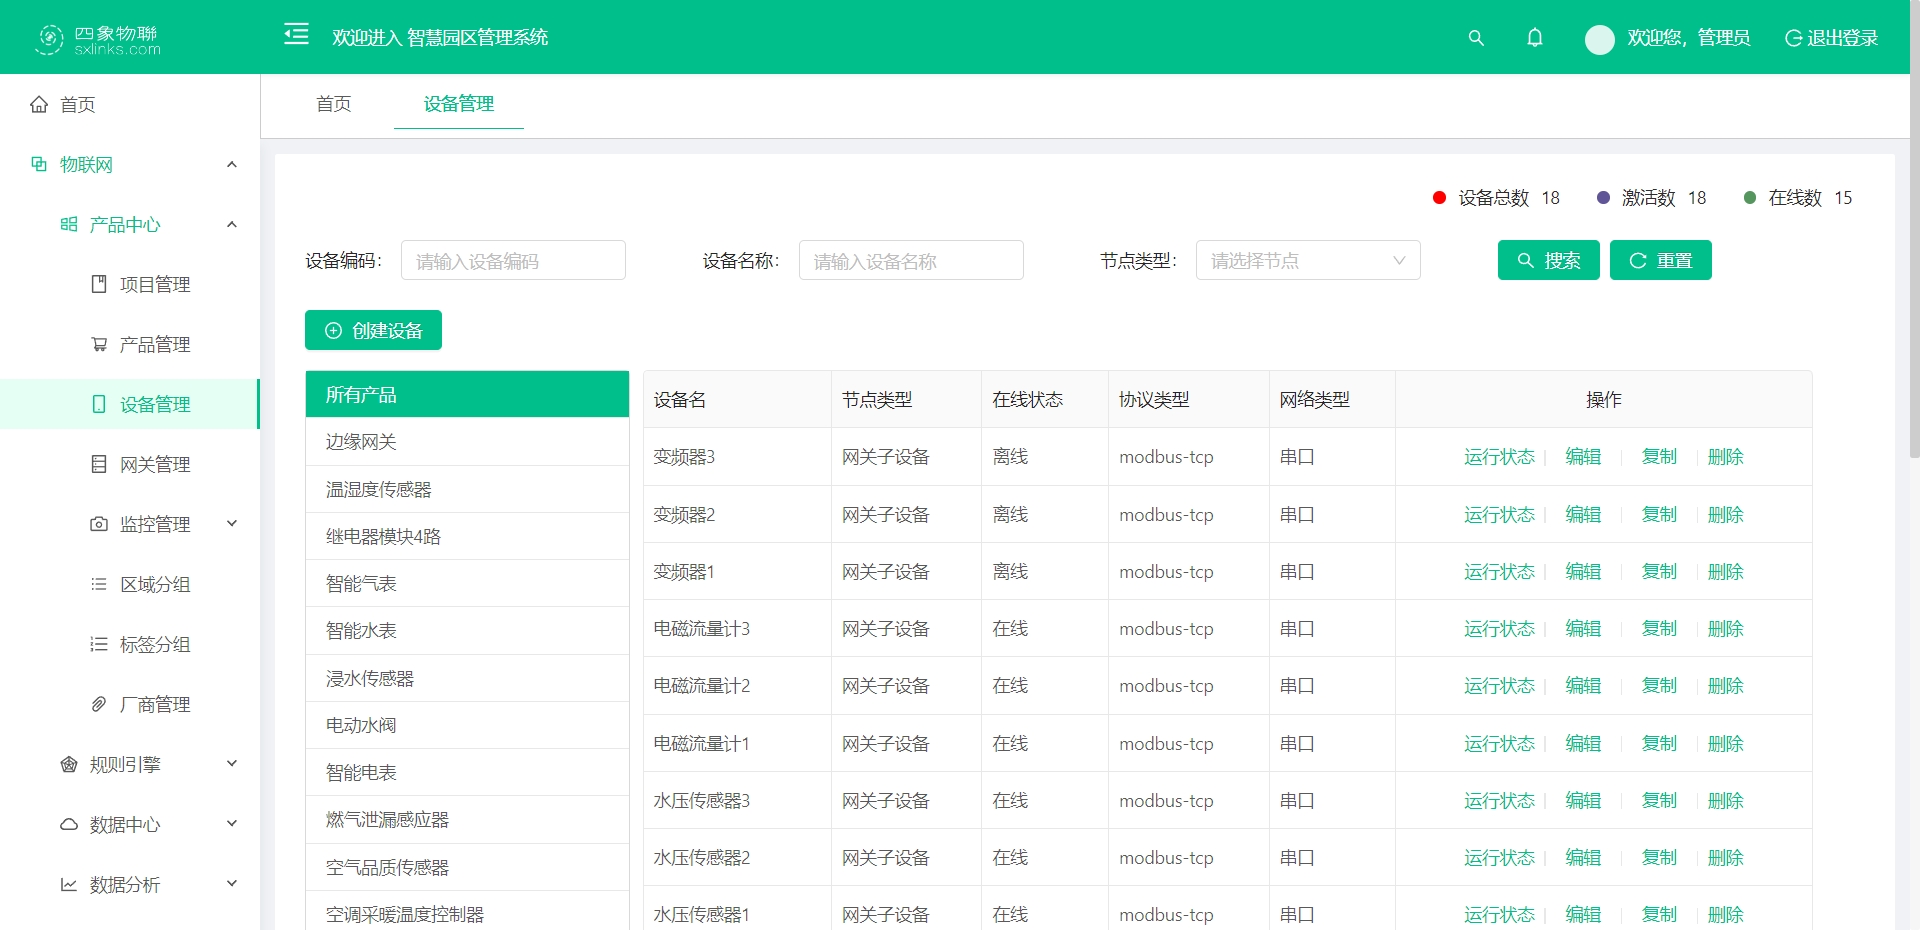Image resolution: width=1920 pixels, height=930 pixels.
Task: Expand the 数据中心 submenu
Action: point(232,824)
